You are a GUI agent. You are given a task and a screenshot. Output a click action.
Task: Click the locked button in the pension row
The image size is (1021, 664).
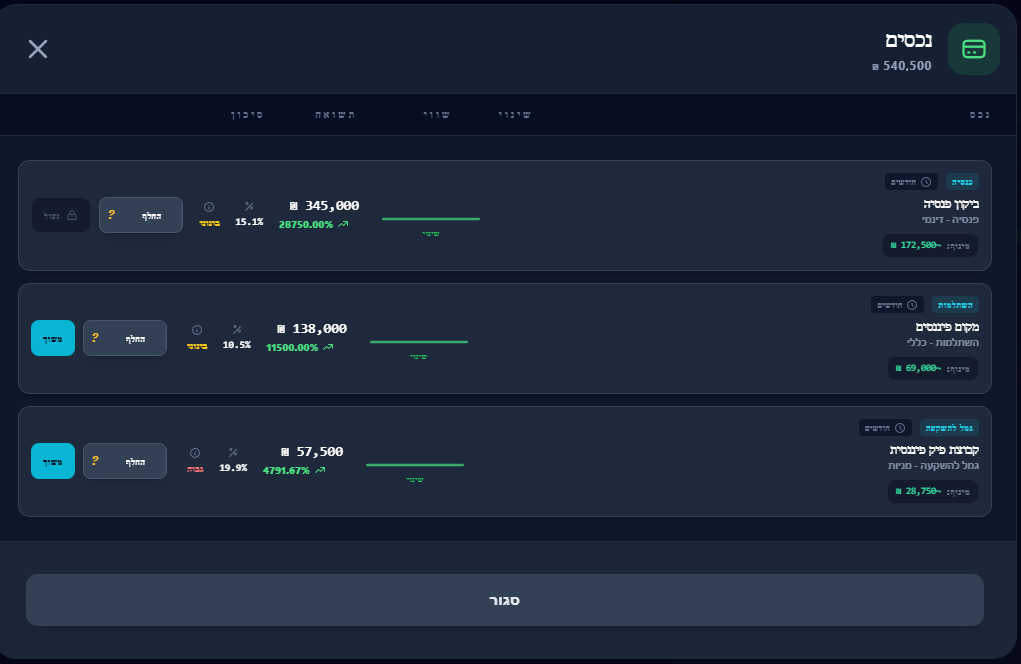[x=61, y=215]
